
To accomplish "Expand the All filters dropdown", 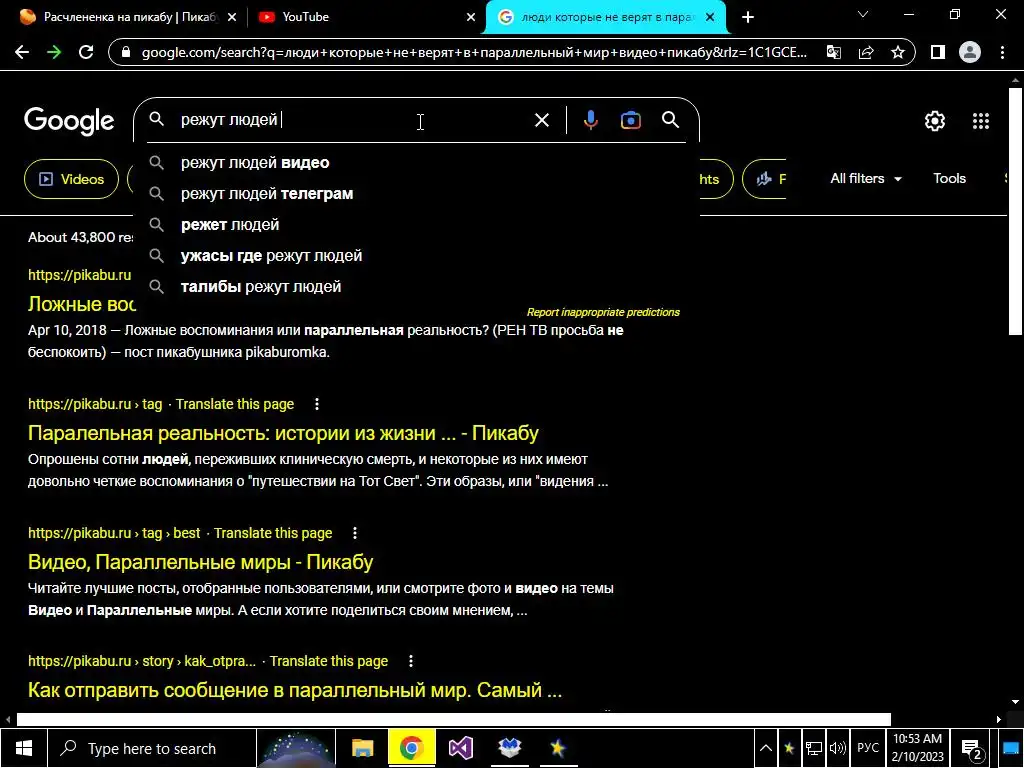I will [866, 178].
